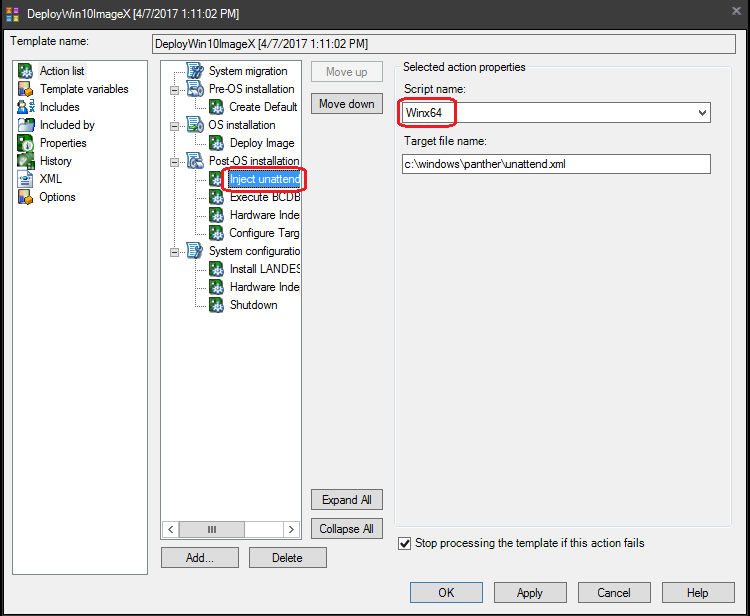Click the OS installation section icon
750x616 pixels.
195,125
